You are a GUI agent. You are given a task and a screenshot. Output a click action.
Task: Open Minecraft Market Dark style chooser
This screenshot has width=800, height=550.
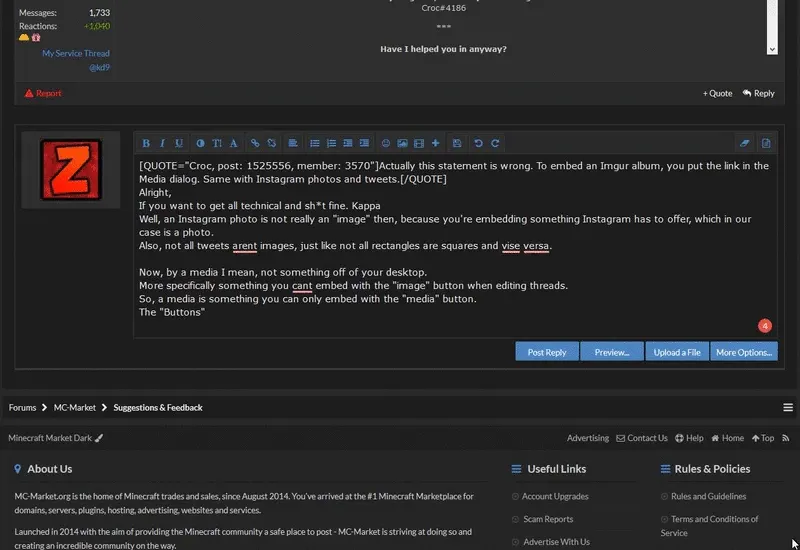[56, 438]
